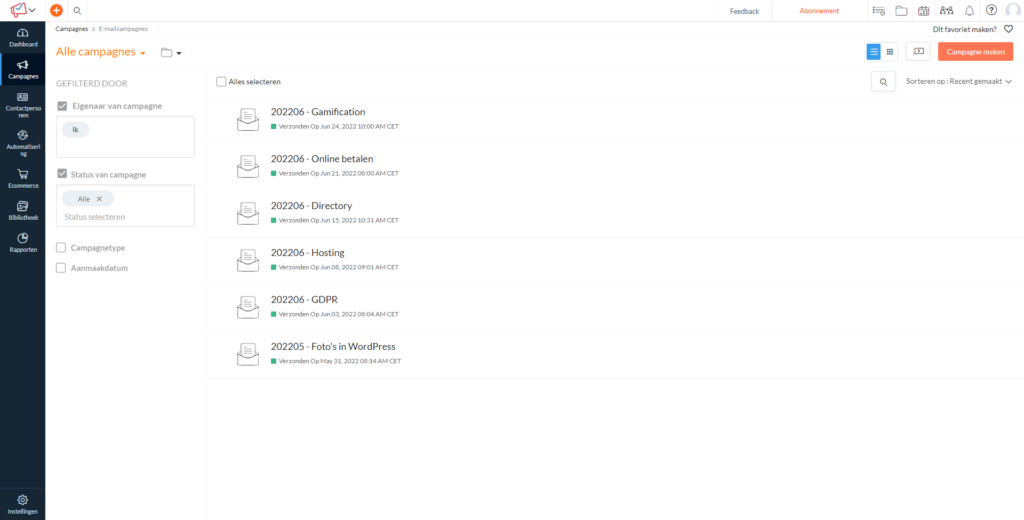Open Ecommerce in sidebar
This screenshot has width=1024, height=520.
tap(23, 179)
